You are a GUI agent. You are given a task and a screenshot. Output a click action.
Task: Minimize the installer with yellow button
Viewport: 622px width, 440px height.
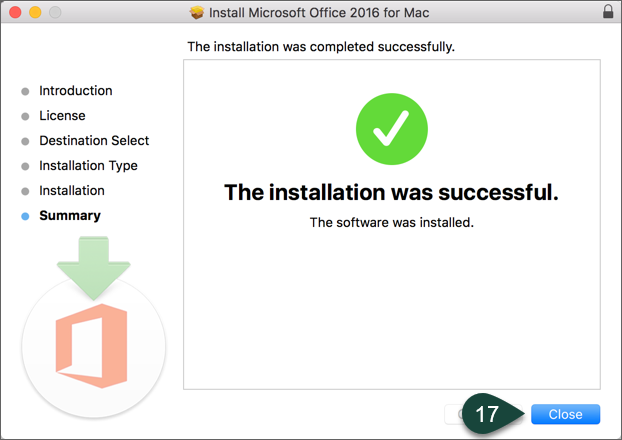point(33,12)
